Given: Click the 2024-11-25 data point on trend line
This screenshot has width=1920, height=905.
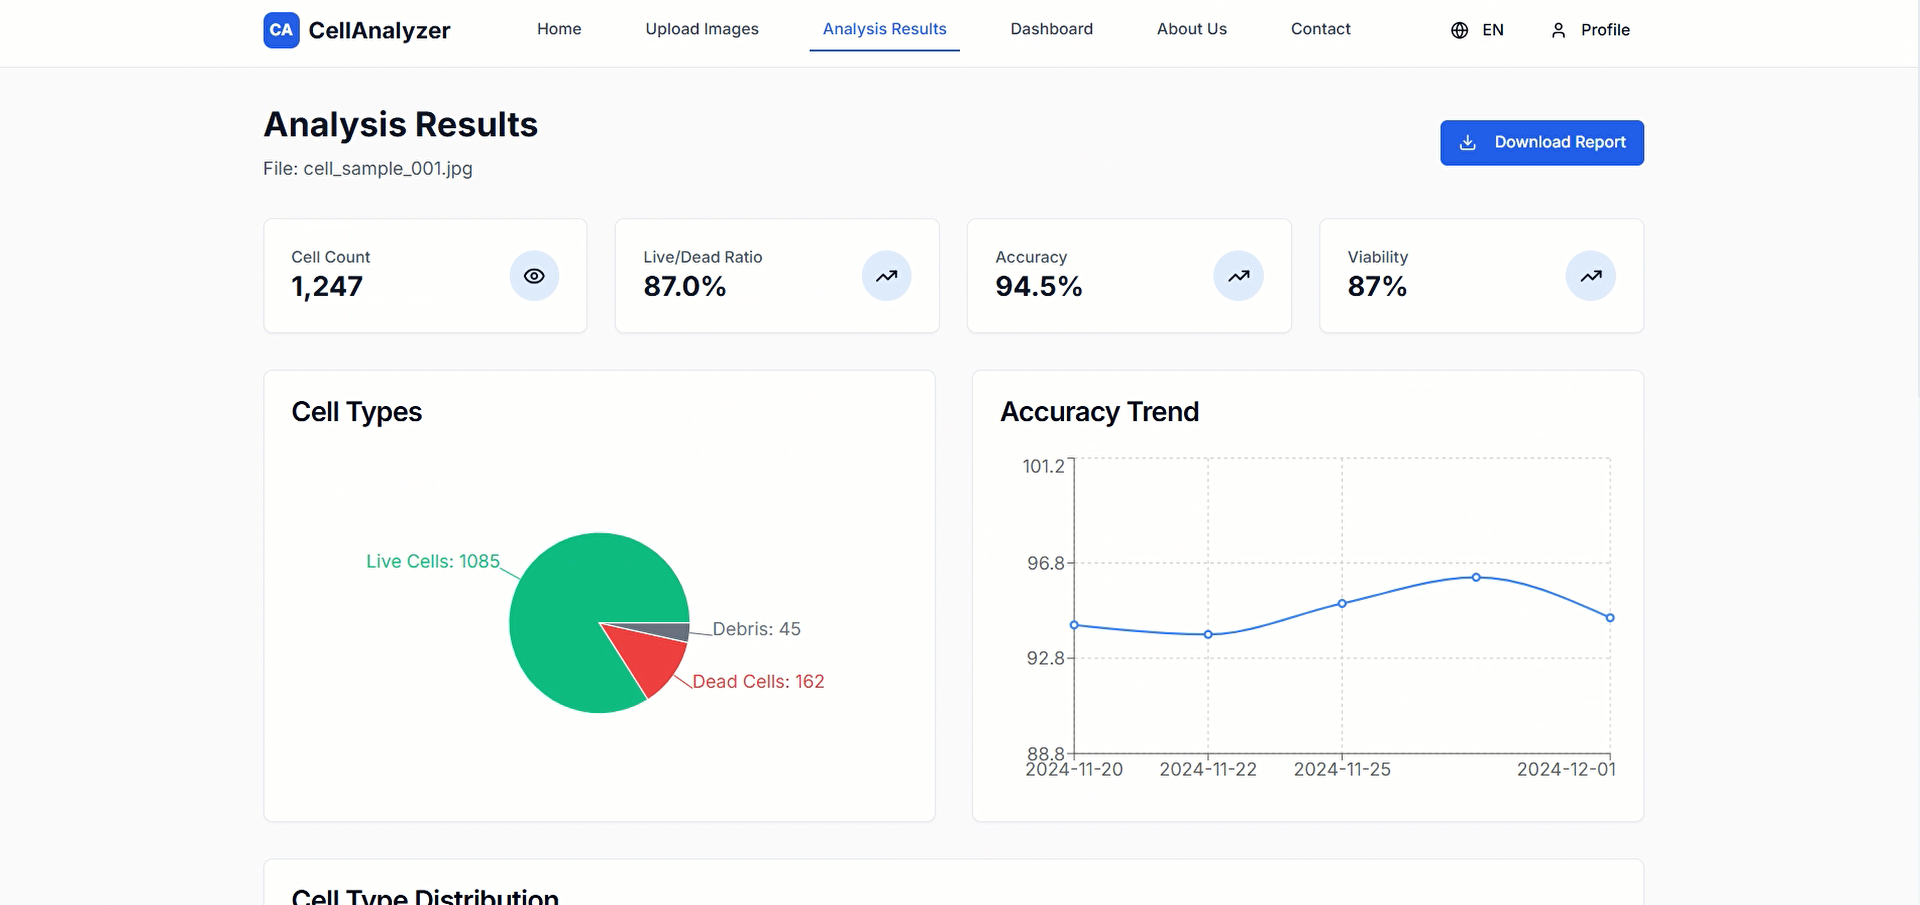Looking at the screenshot, I should [x=1342, y=603].
